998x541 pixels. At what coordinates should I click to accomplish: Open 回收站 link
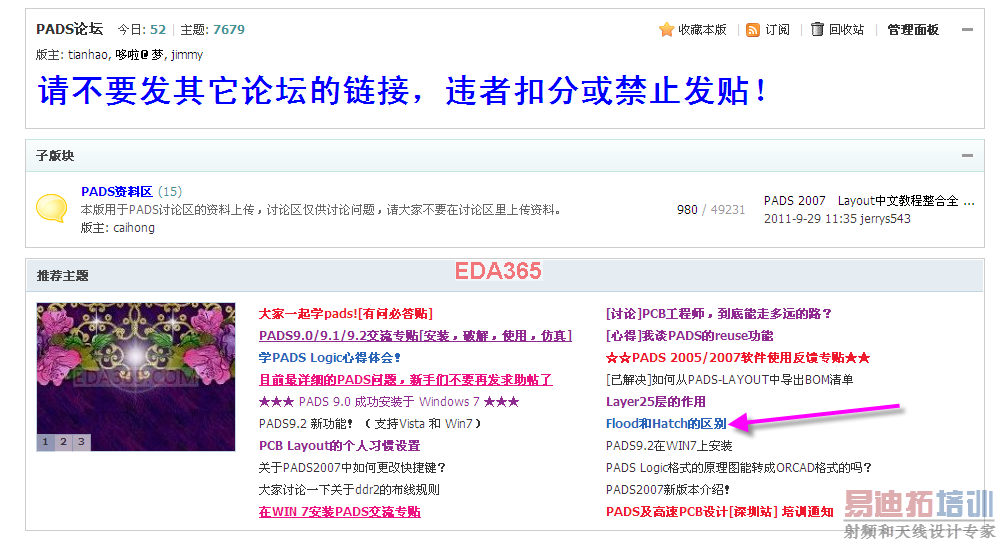[847, 30]
